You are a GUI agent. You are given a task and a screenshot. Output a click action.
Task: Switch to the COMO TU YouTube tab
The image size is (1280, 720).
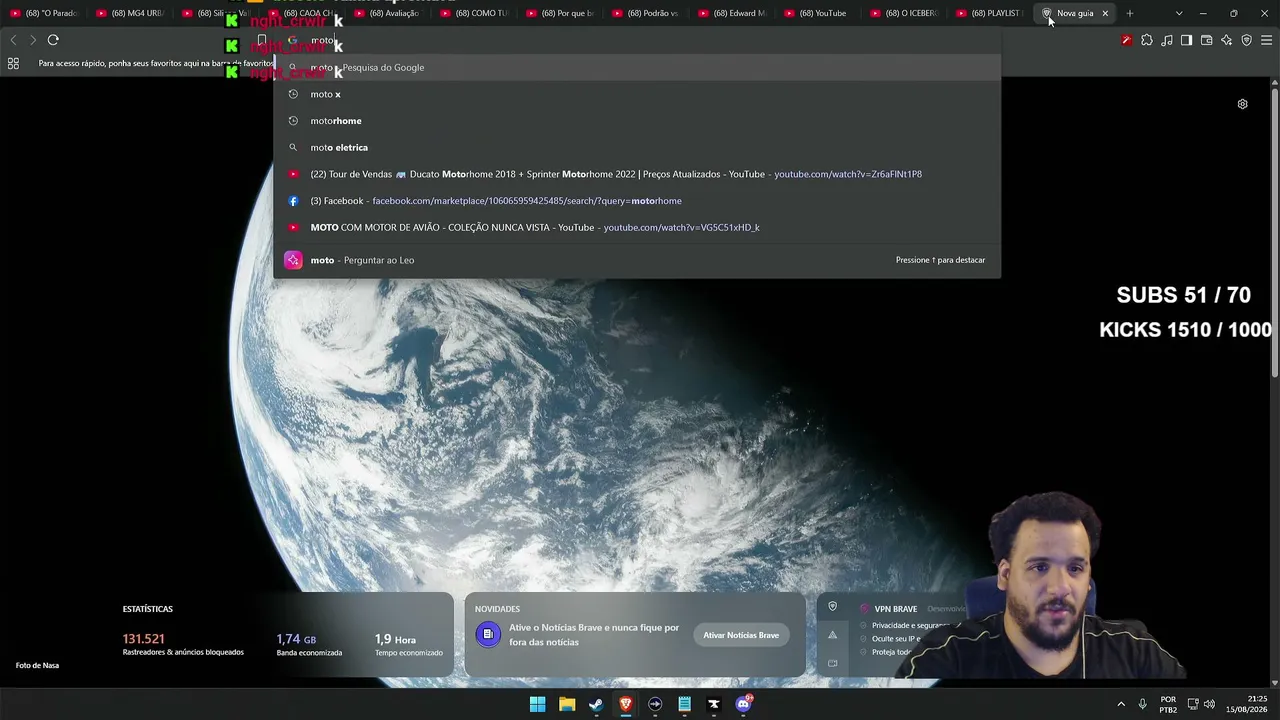click(474, 13)
